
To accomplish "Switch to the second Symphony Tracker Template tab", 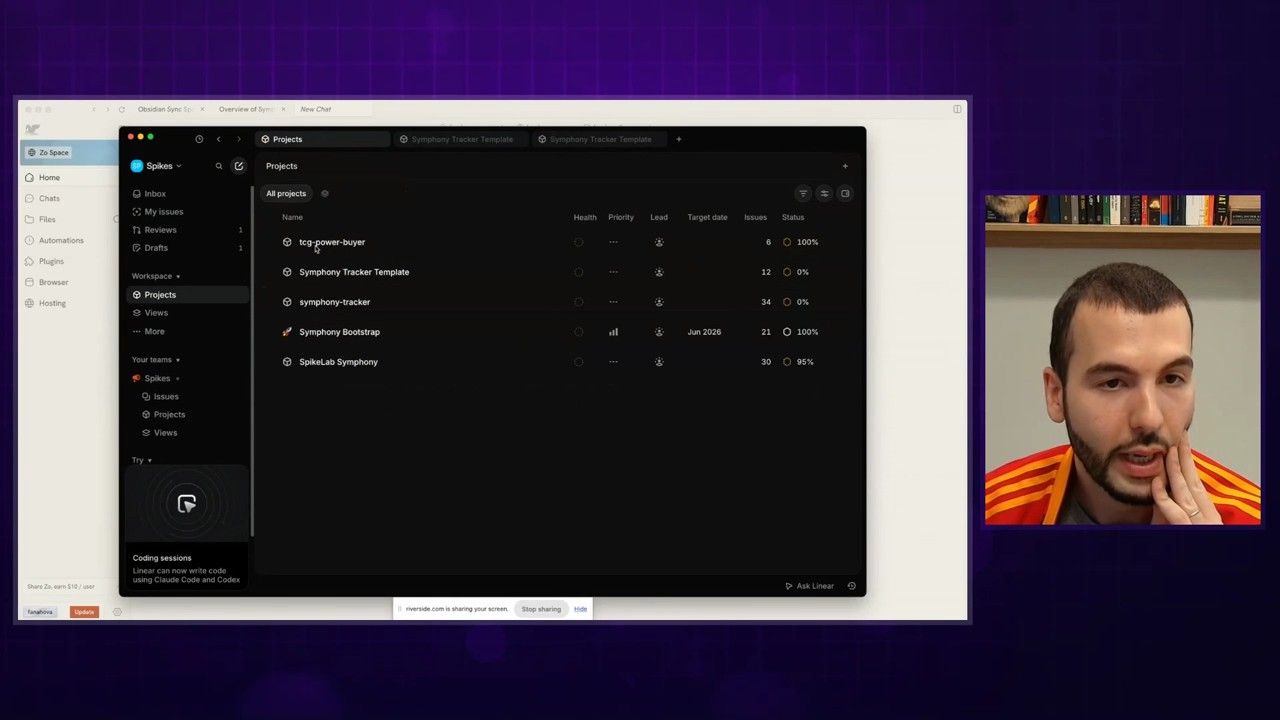I will (x=598, y=139).
